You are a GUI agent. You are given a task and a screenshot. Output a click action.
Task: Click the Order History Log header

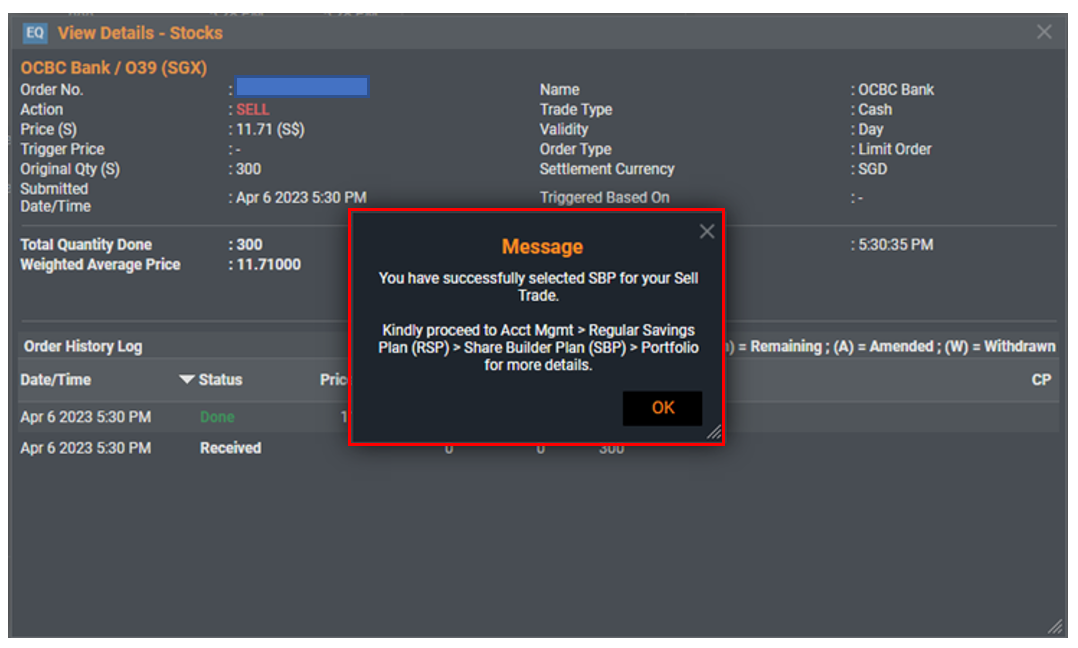[83, 346]
